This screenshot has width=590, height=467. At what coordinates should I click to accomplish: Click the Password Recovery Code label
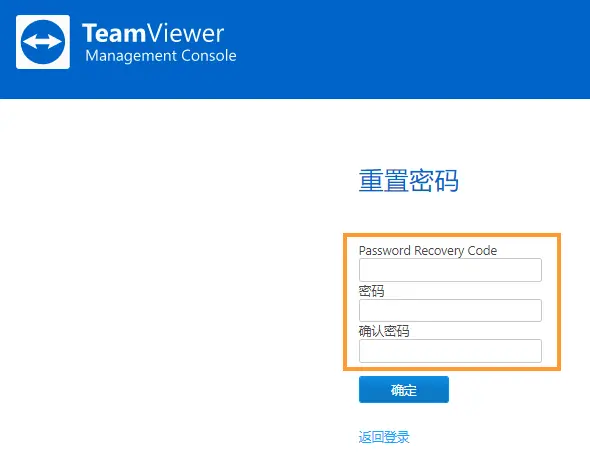428,251
